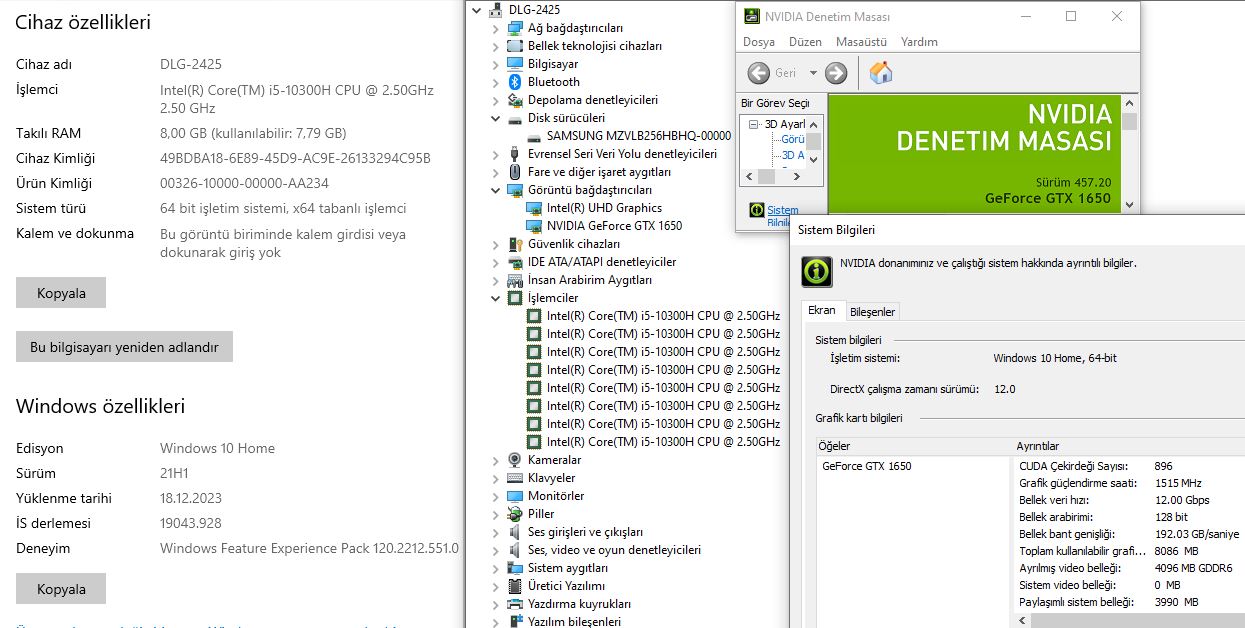Click the Bellek teknolojisi cihazları icon
The height and width of the screenshot is (628, 1245).
515,46
